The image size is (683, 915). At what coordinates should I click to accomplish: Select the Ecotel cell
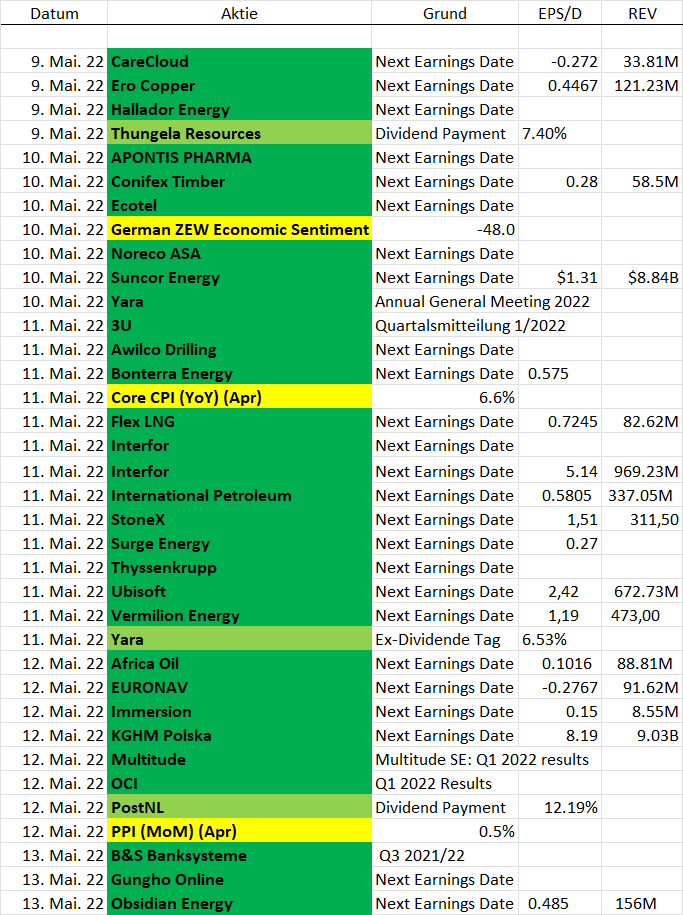coord(239,205)
